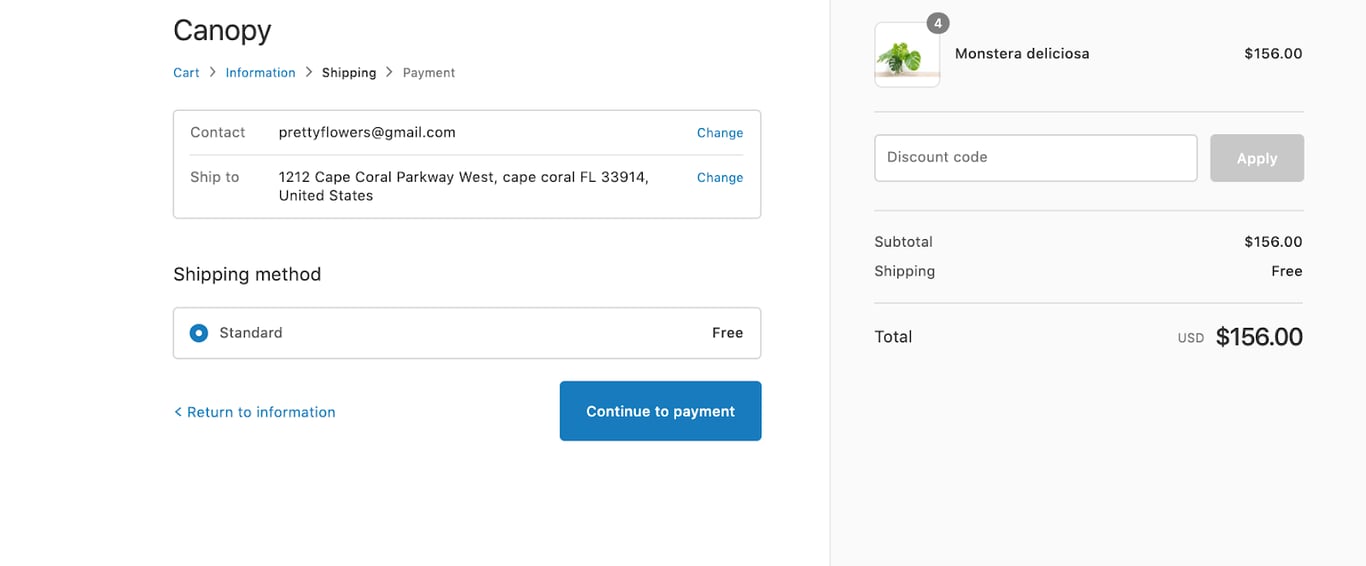Click the Canopy store title
Viewport: 1366px width, 566px height.
[x=222, y=30]
